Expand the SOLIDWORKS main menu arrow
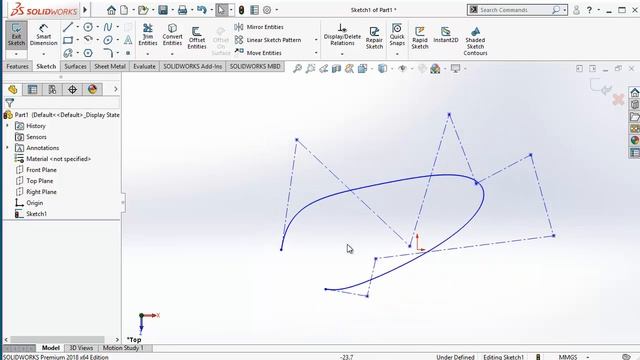 [x=85, y=10]
